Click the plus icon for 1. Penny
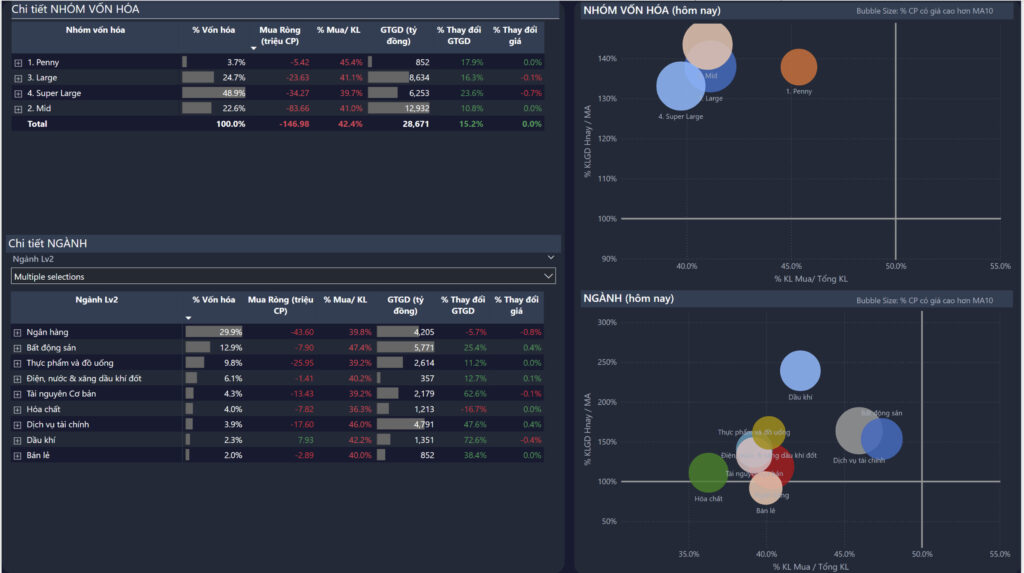The image size is (1024, 573). point(18,63)
